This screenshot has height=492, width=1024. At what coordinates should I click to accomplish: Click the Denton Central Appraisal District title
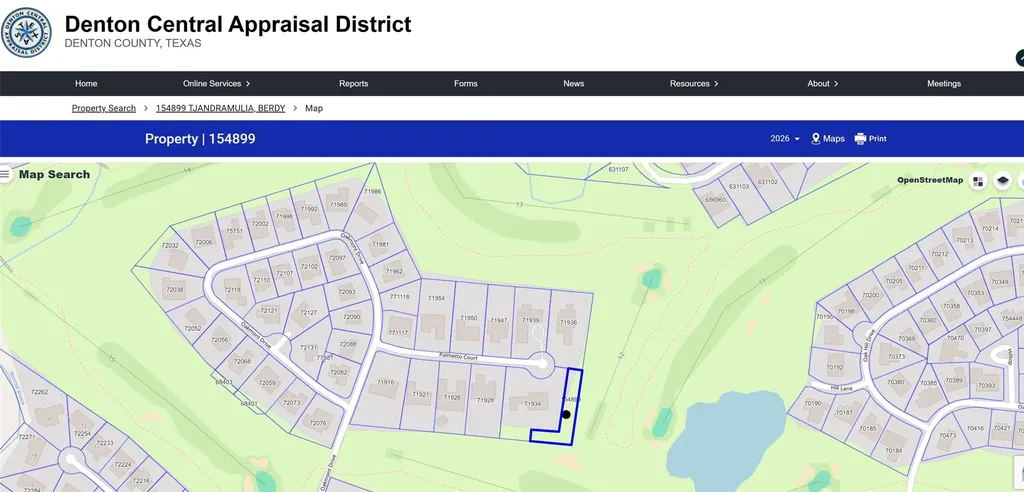click(238, 24)
